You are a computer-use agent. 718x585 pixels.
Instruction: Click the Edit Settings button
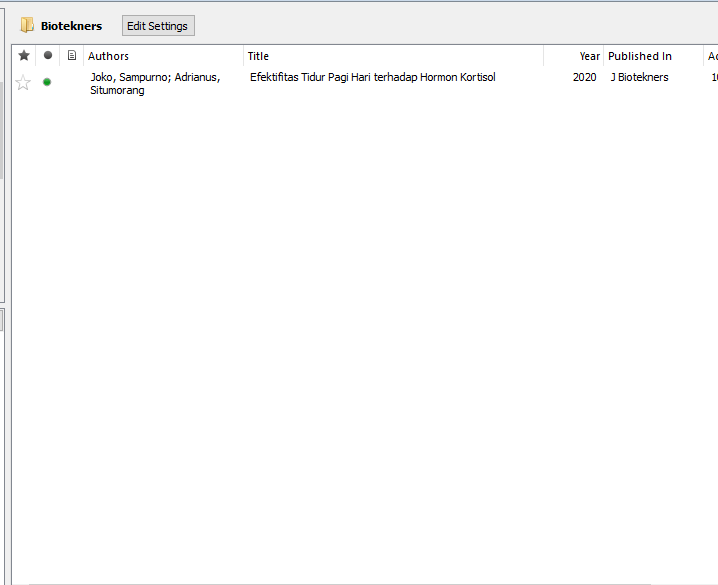coord(158,26)
